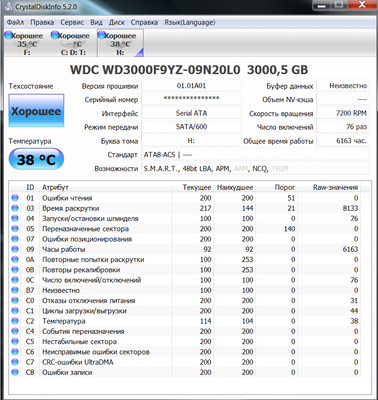Open the Сервис menu
Image resolution: width=378 pixels, height=400 pixels.
pos(72,23)
